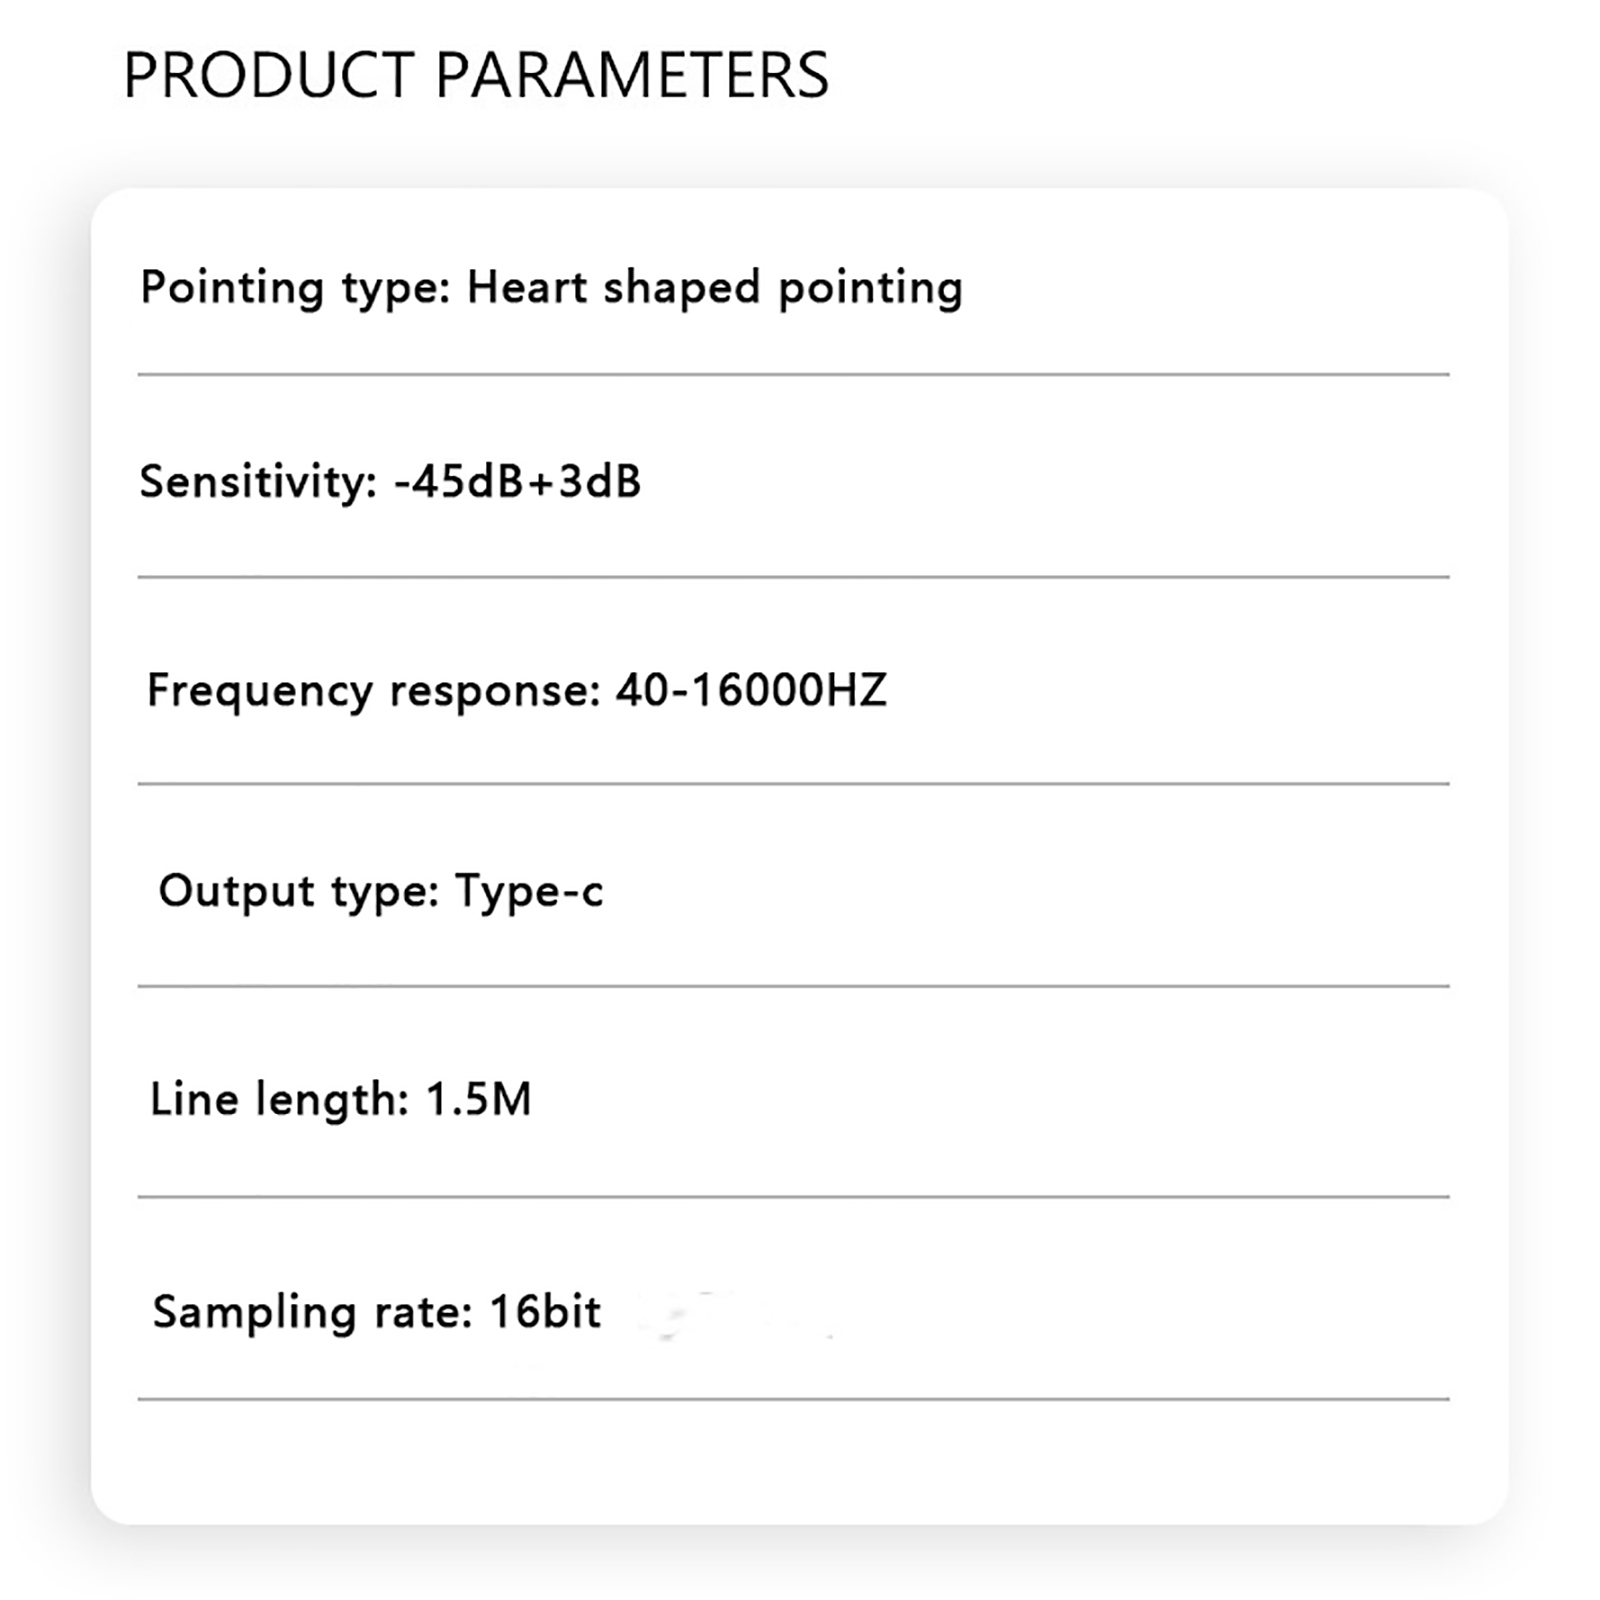Viewport: 1600px width, 1600px height.
Task: Click the divider line below Sampling rate
Action: coord(793,1399)
